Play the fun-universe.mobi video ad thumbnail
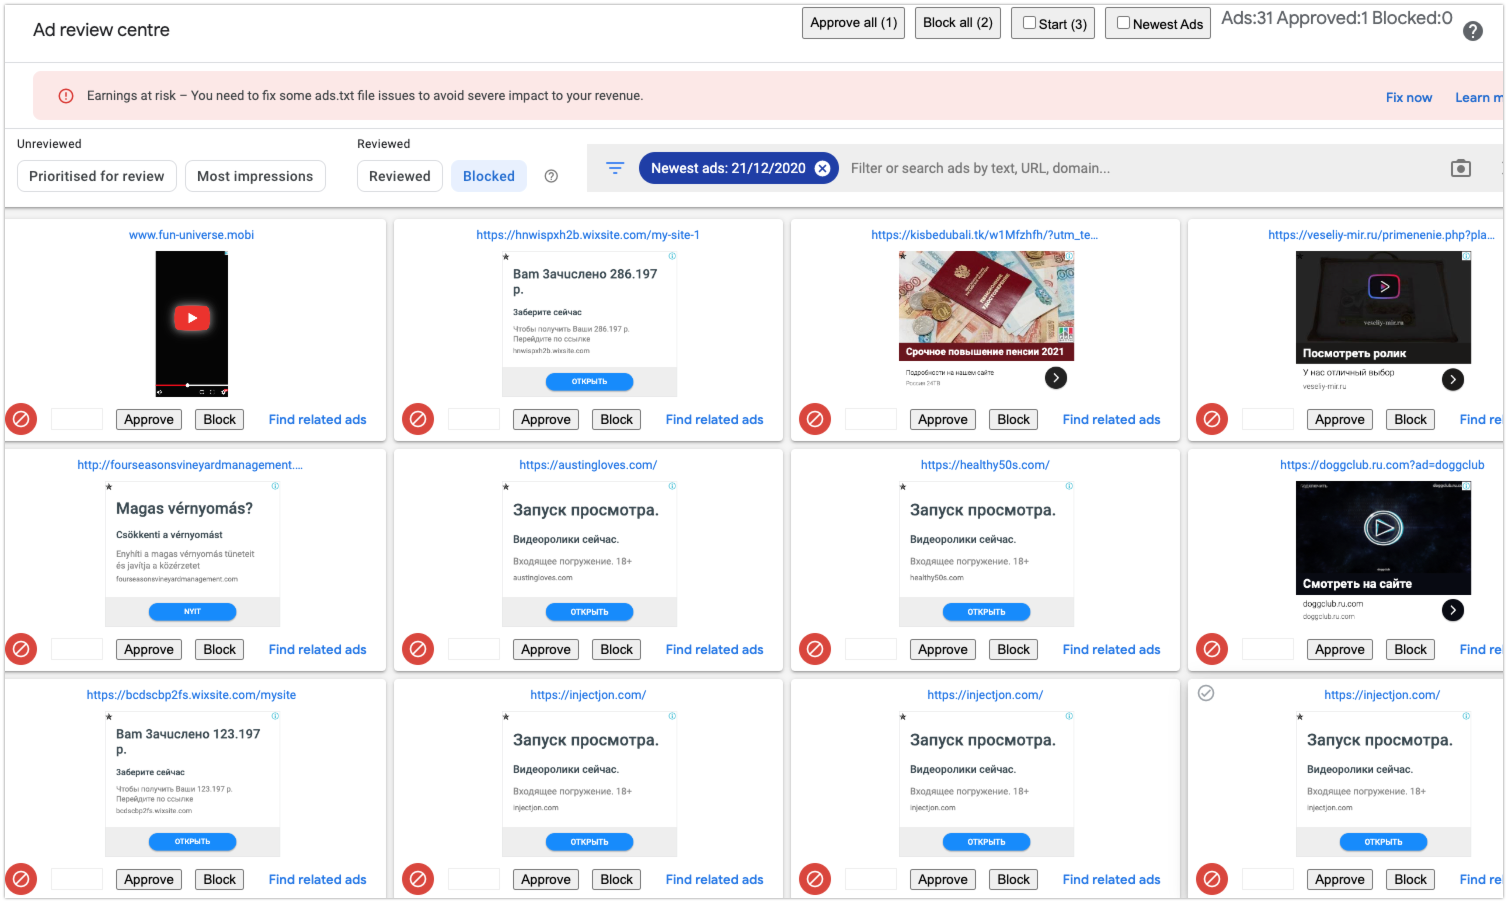Image resolution: width=1508 pixels, height=903 pixels. tap(192, 318)
